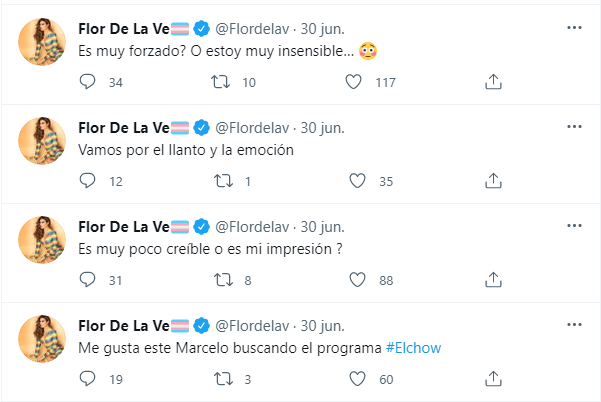Open three-dot menu on 'Es muy poco creíble' tweet
This screenshot has height=402, width=601.
click(x=573, y=226)
